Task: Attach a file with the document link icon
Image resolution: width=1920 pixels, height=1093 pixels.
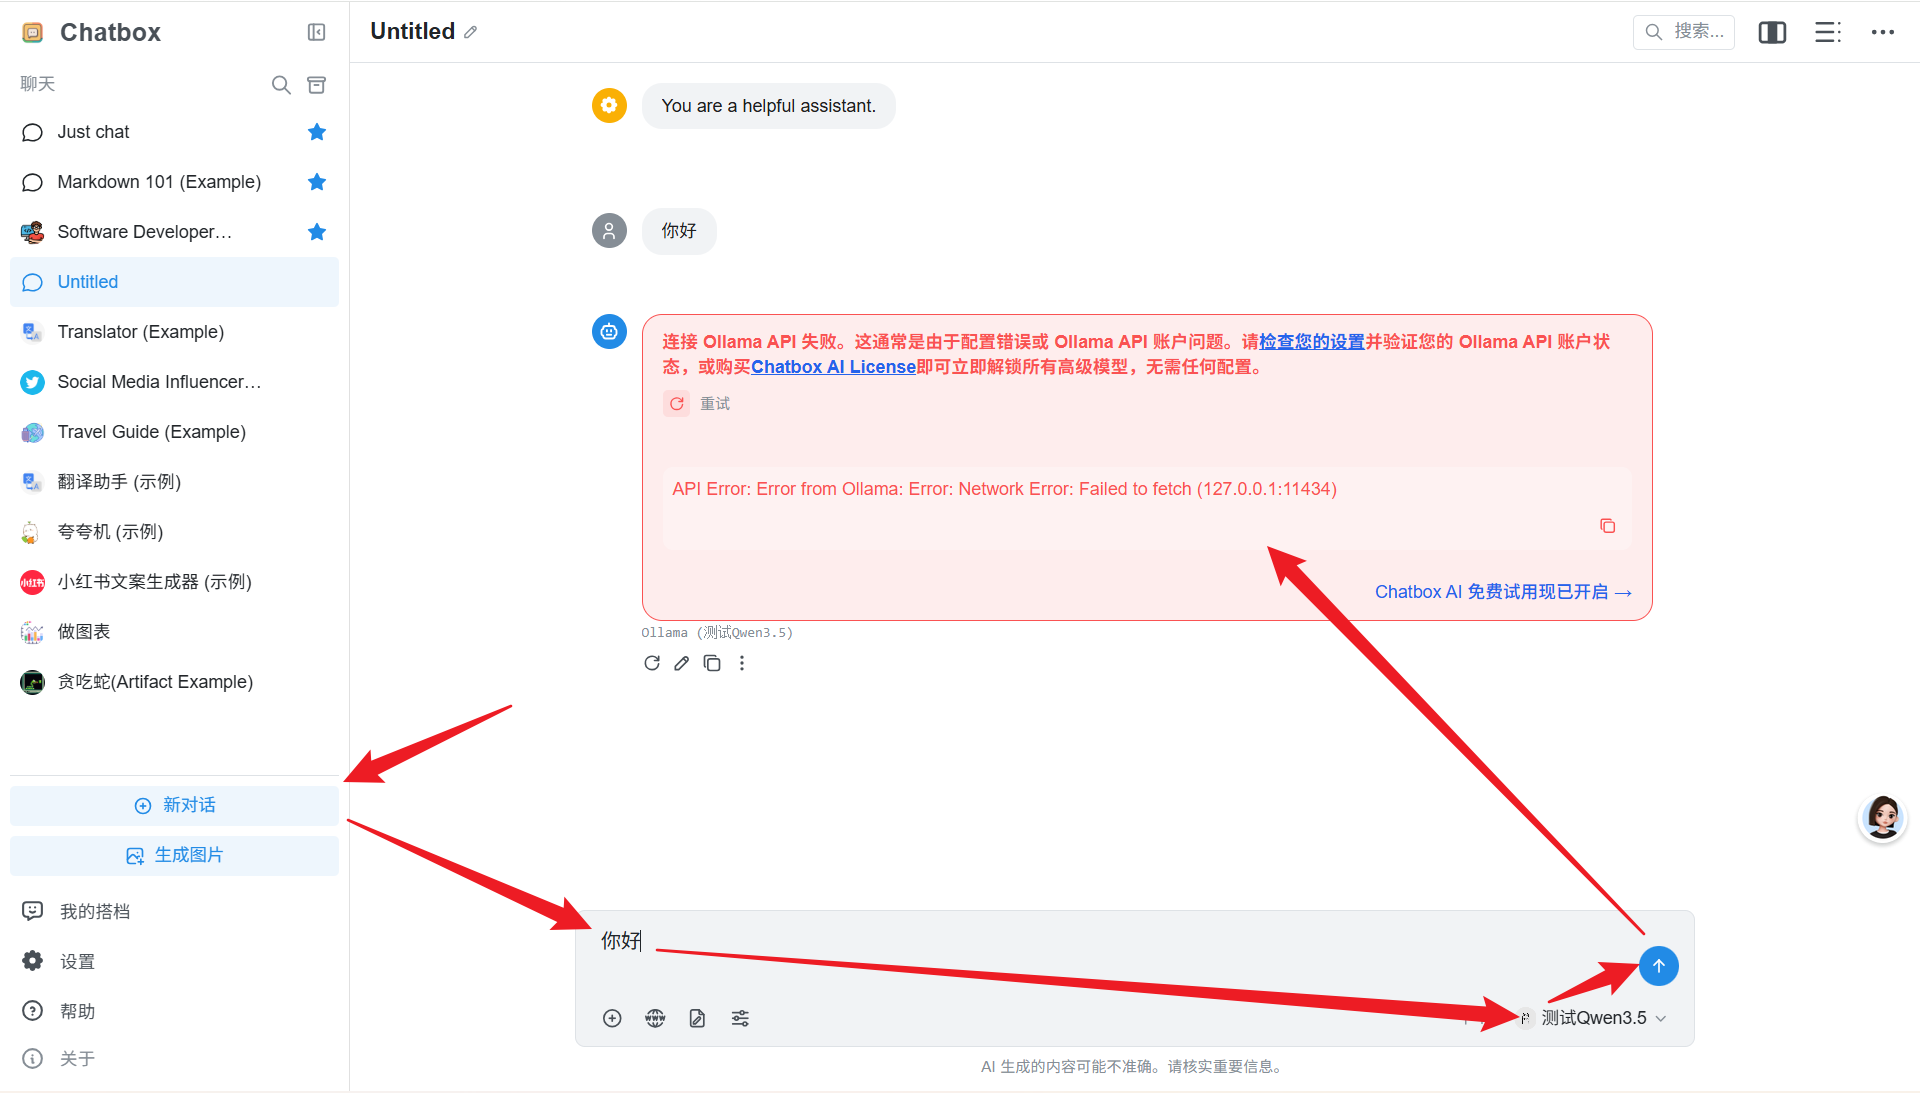Action: 697,1018
